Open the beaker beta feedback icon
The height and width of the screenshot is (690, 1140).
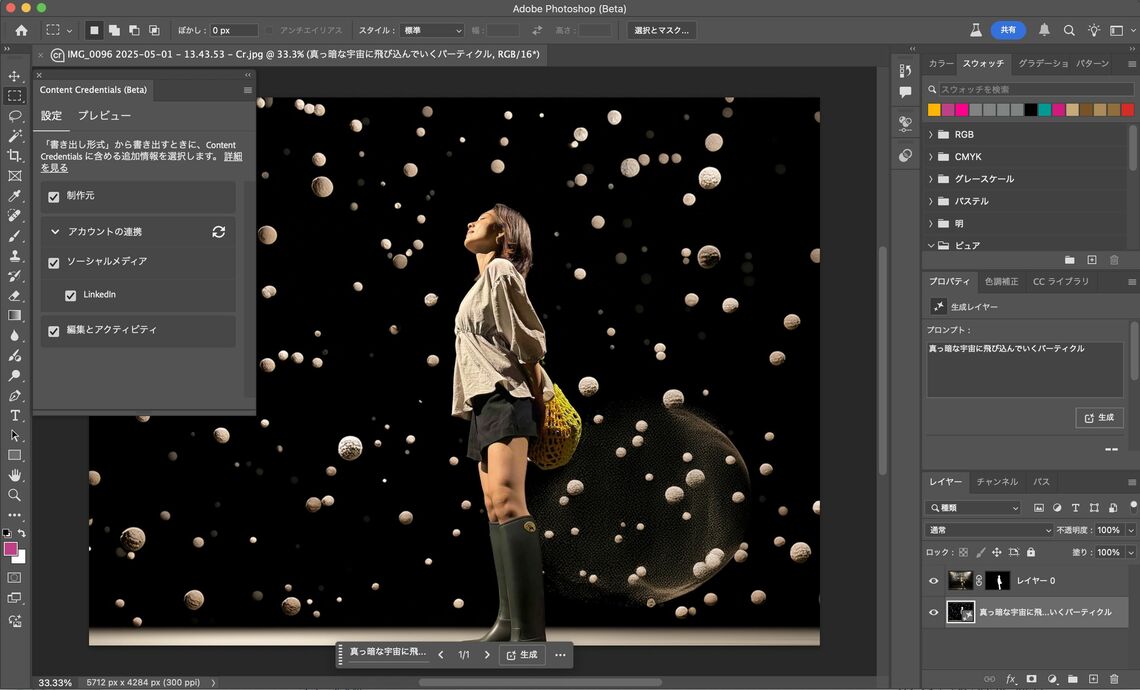coord(976,30)
